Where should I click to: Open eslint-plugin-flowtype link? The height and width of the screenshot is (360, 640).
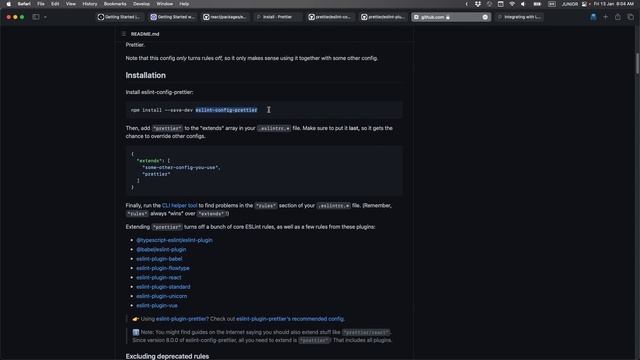tap(163, 268)
